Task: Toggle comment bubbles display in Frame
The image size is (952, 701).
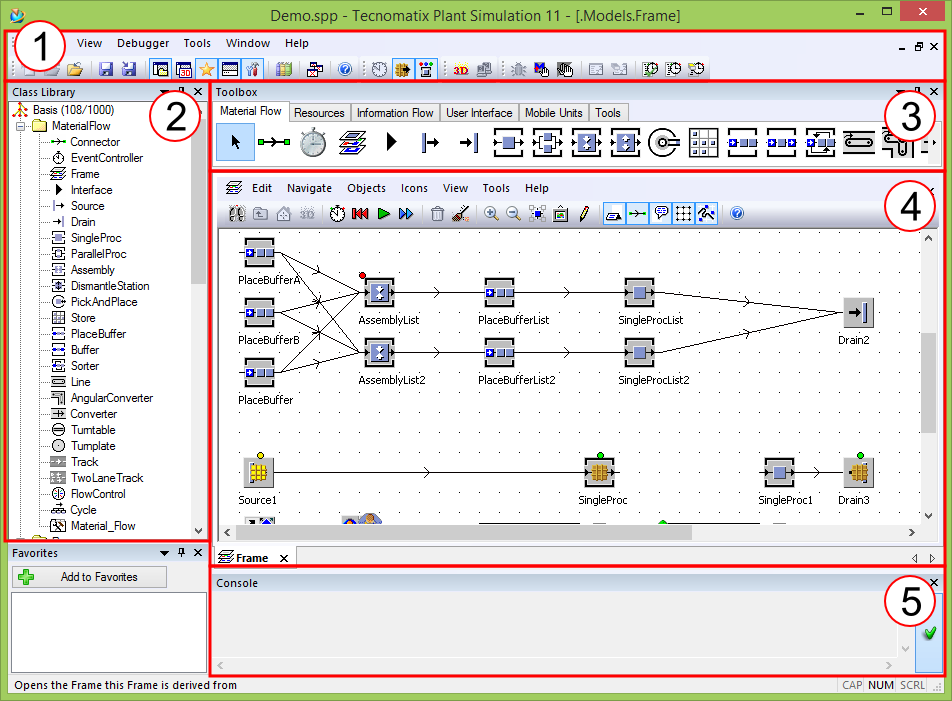Action: [x=661, y=214]
